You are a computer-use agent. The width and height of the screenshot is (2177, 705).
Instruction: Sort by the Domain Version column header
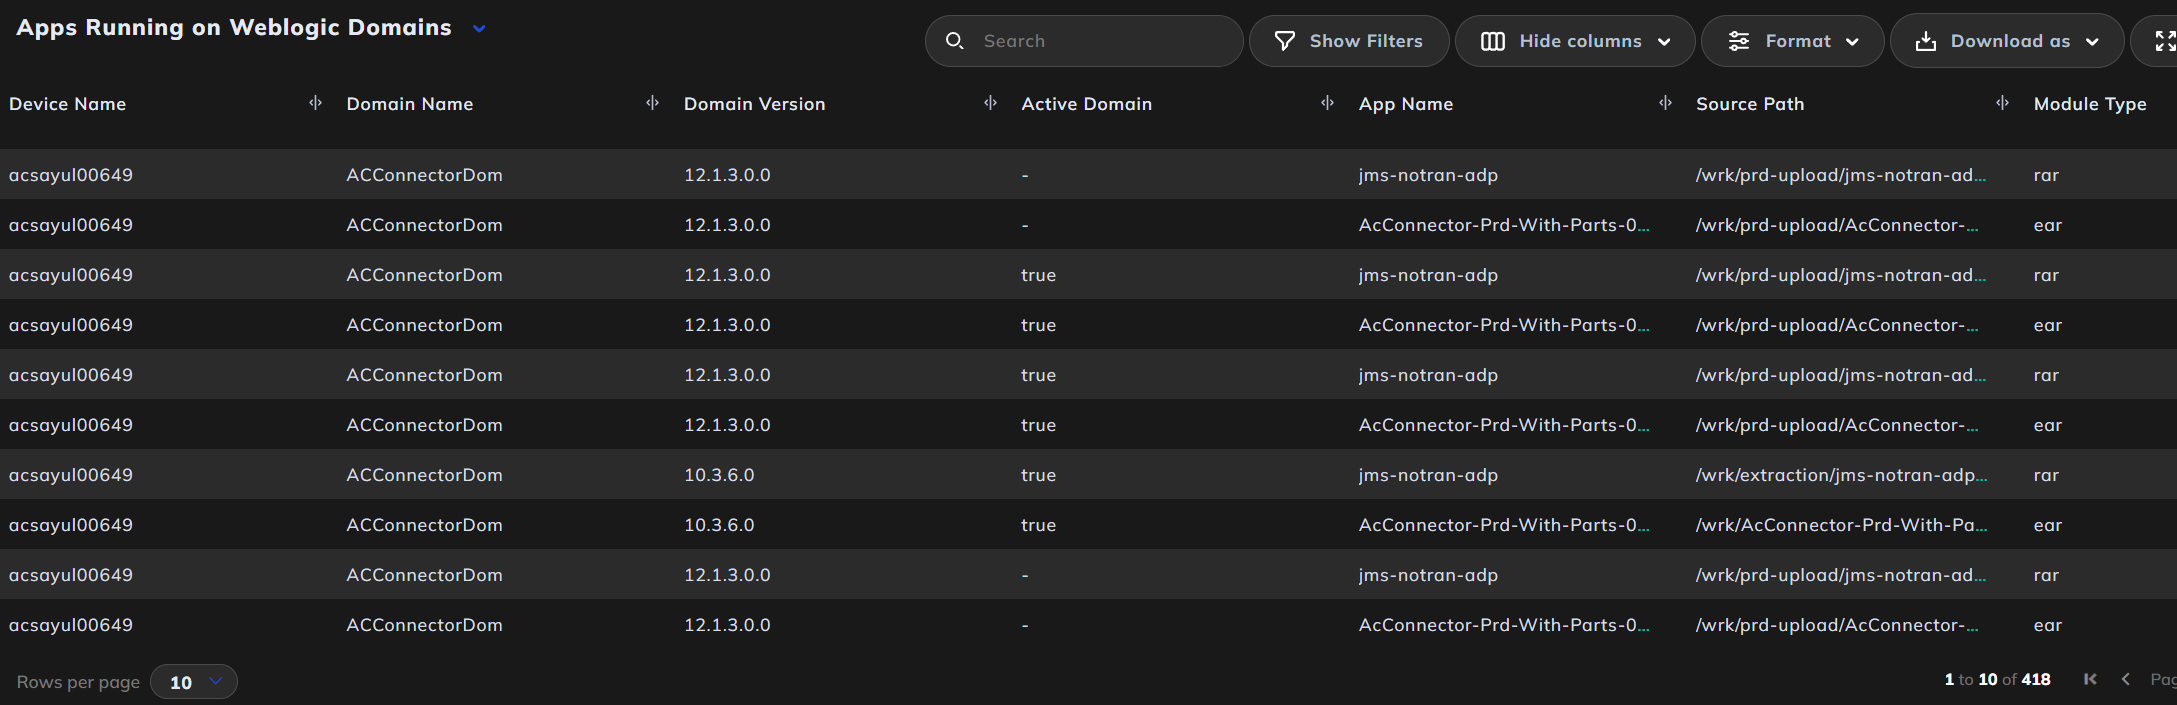[x=754, y=104]
